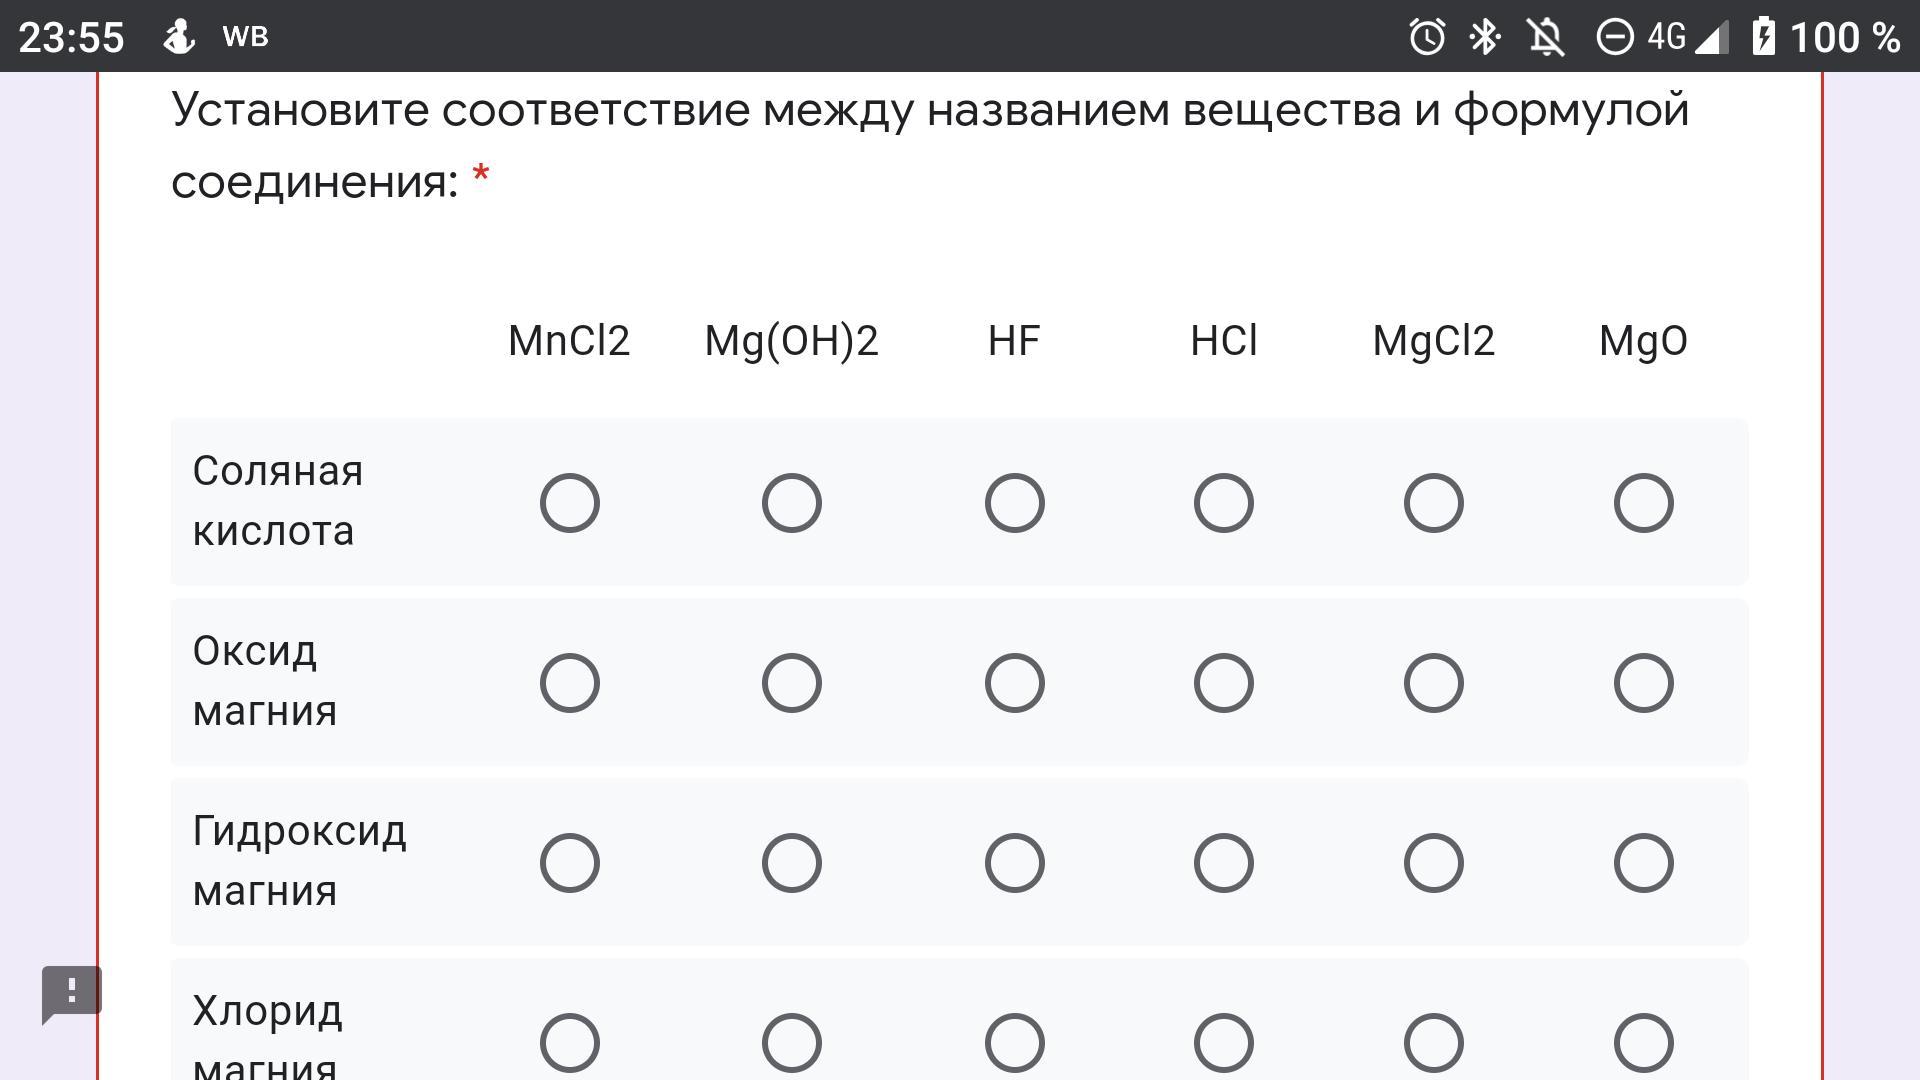Image resolution: width=1920 pixels, height=1080 pixels.
Task: Tap the muted notifications bell icon
Action: pyautogui.click(x=1546, y=37)
